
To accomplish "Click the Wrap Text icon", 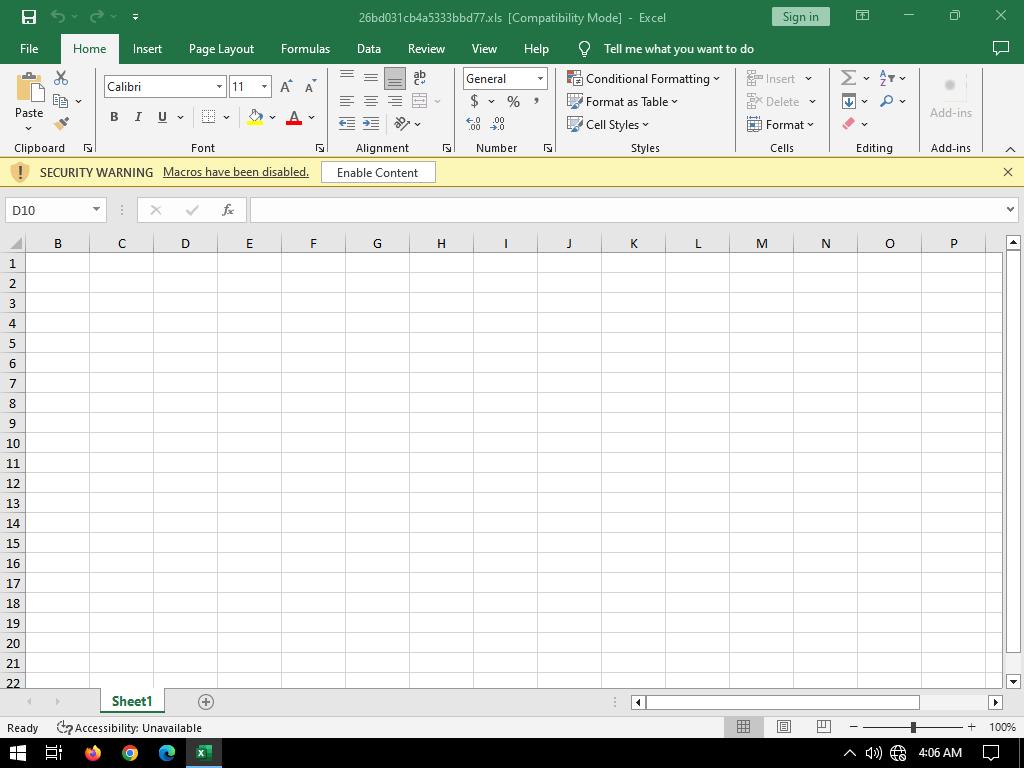I will 420,78.
